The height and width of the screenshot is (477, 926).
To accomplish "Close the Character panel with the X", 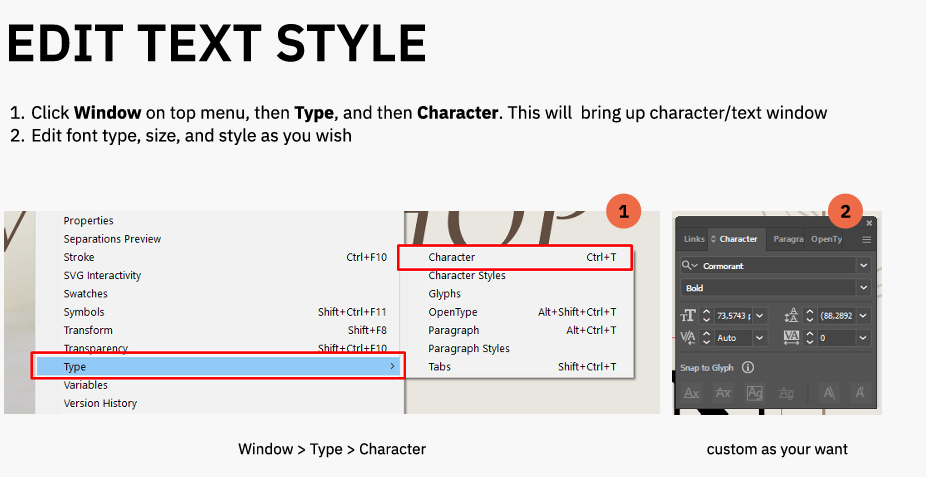I will [x=869, y=223].
